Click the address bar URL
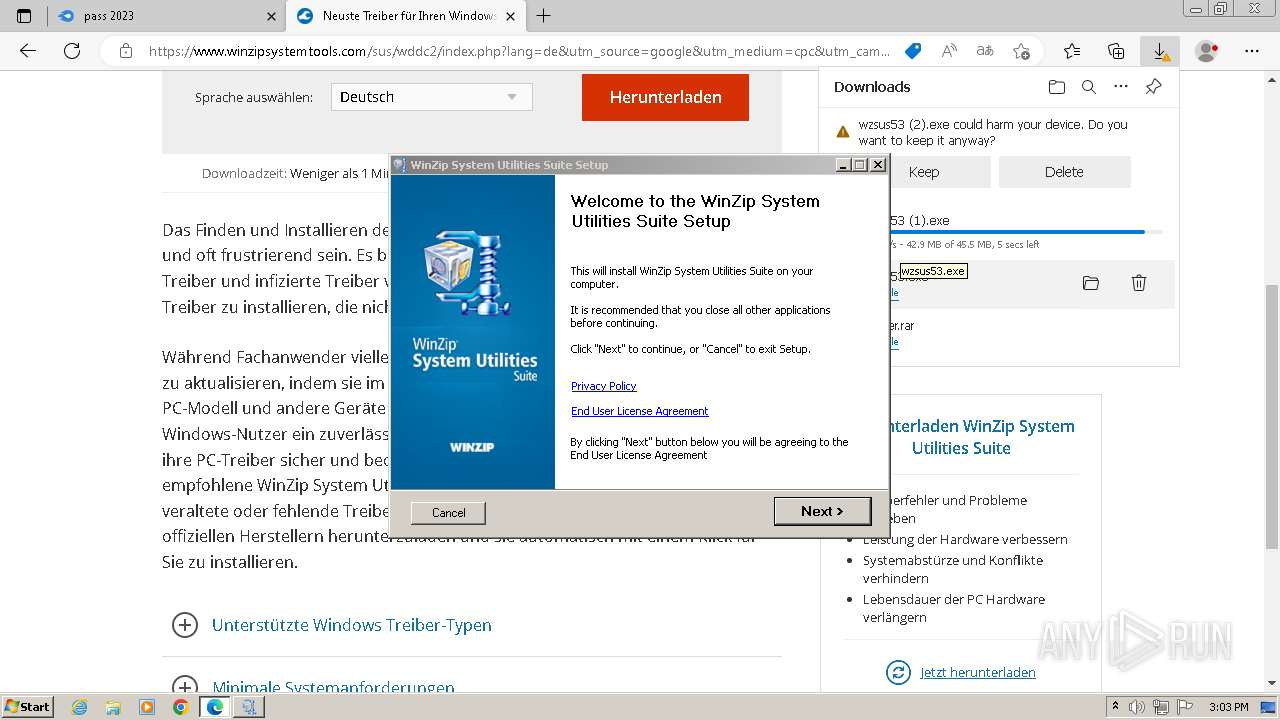Viewport: 1280px width, 720px height. point(519,51)
